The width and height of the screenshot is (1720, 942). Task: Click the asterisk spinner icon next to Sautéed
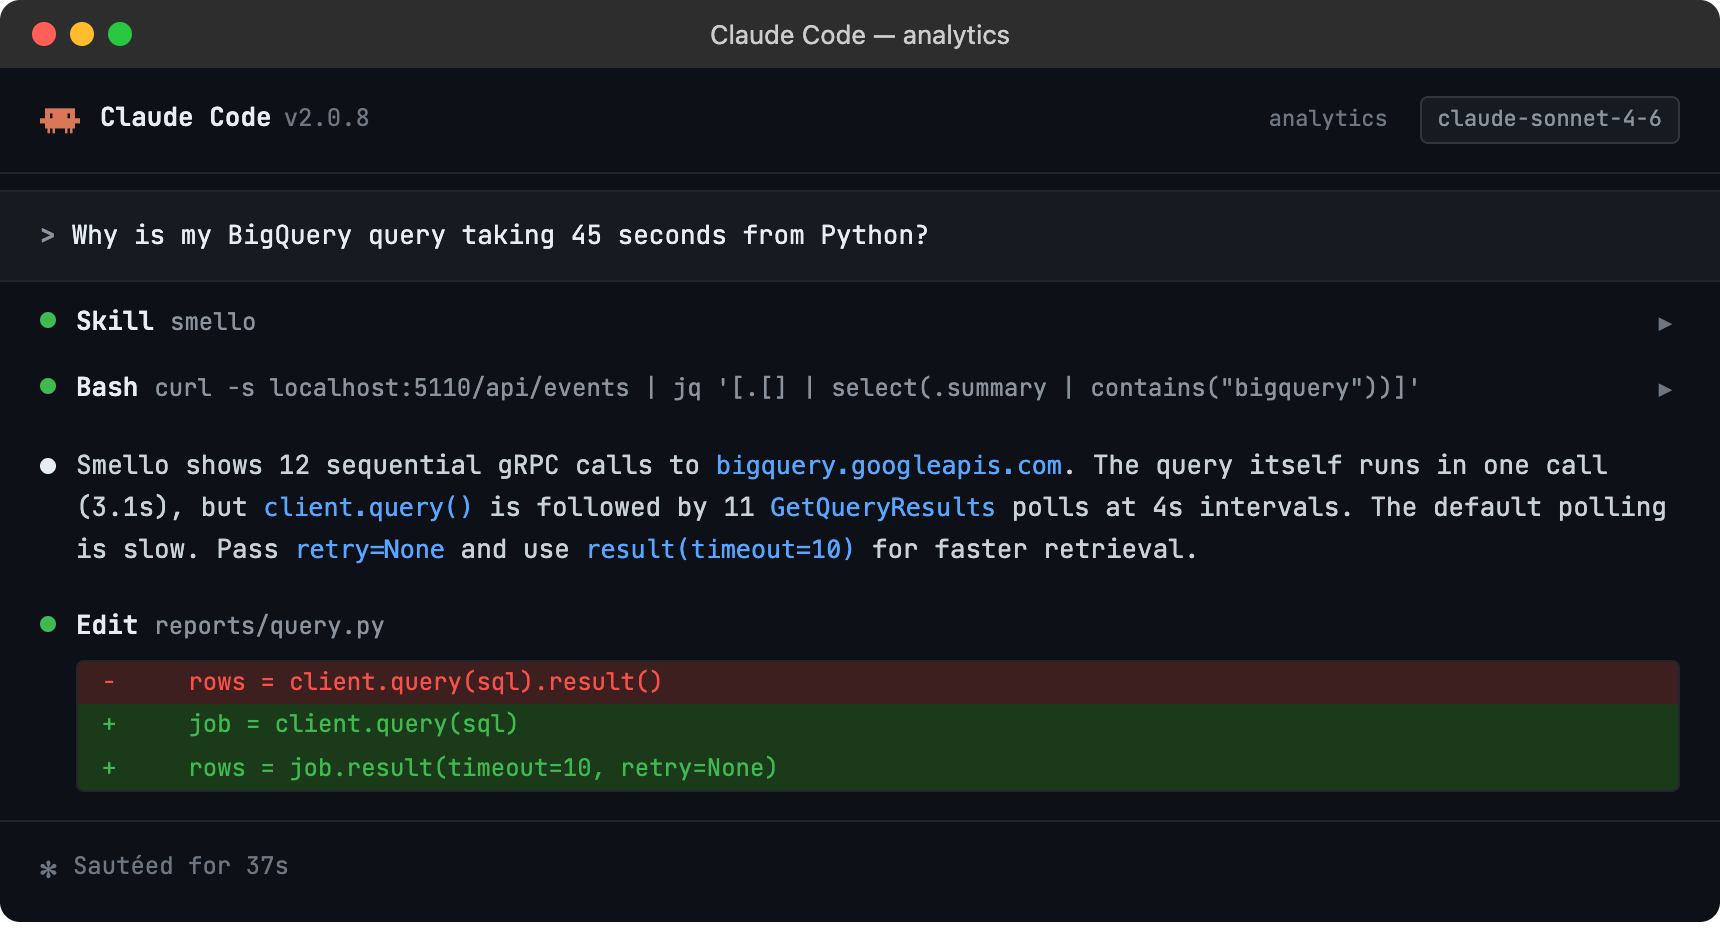48,868
